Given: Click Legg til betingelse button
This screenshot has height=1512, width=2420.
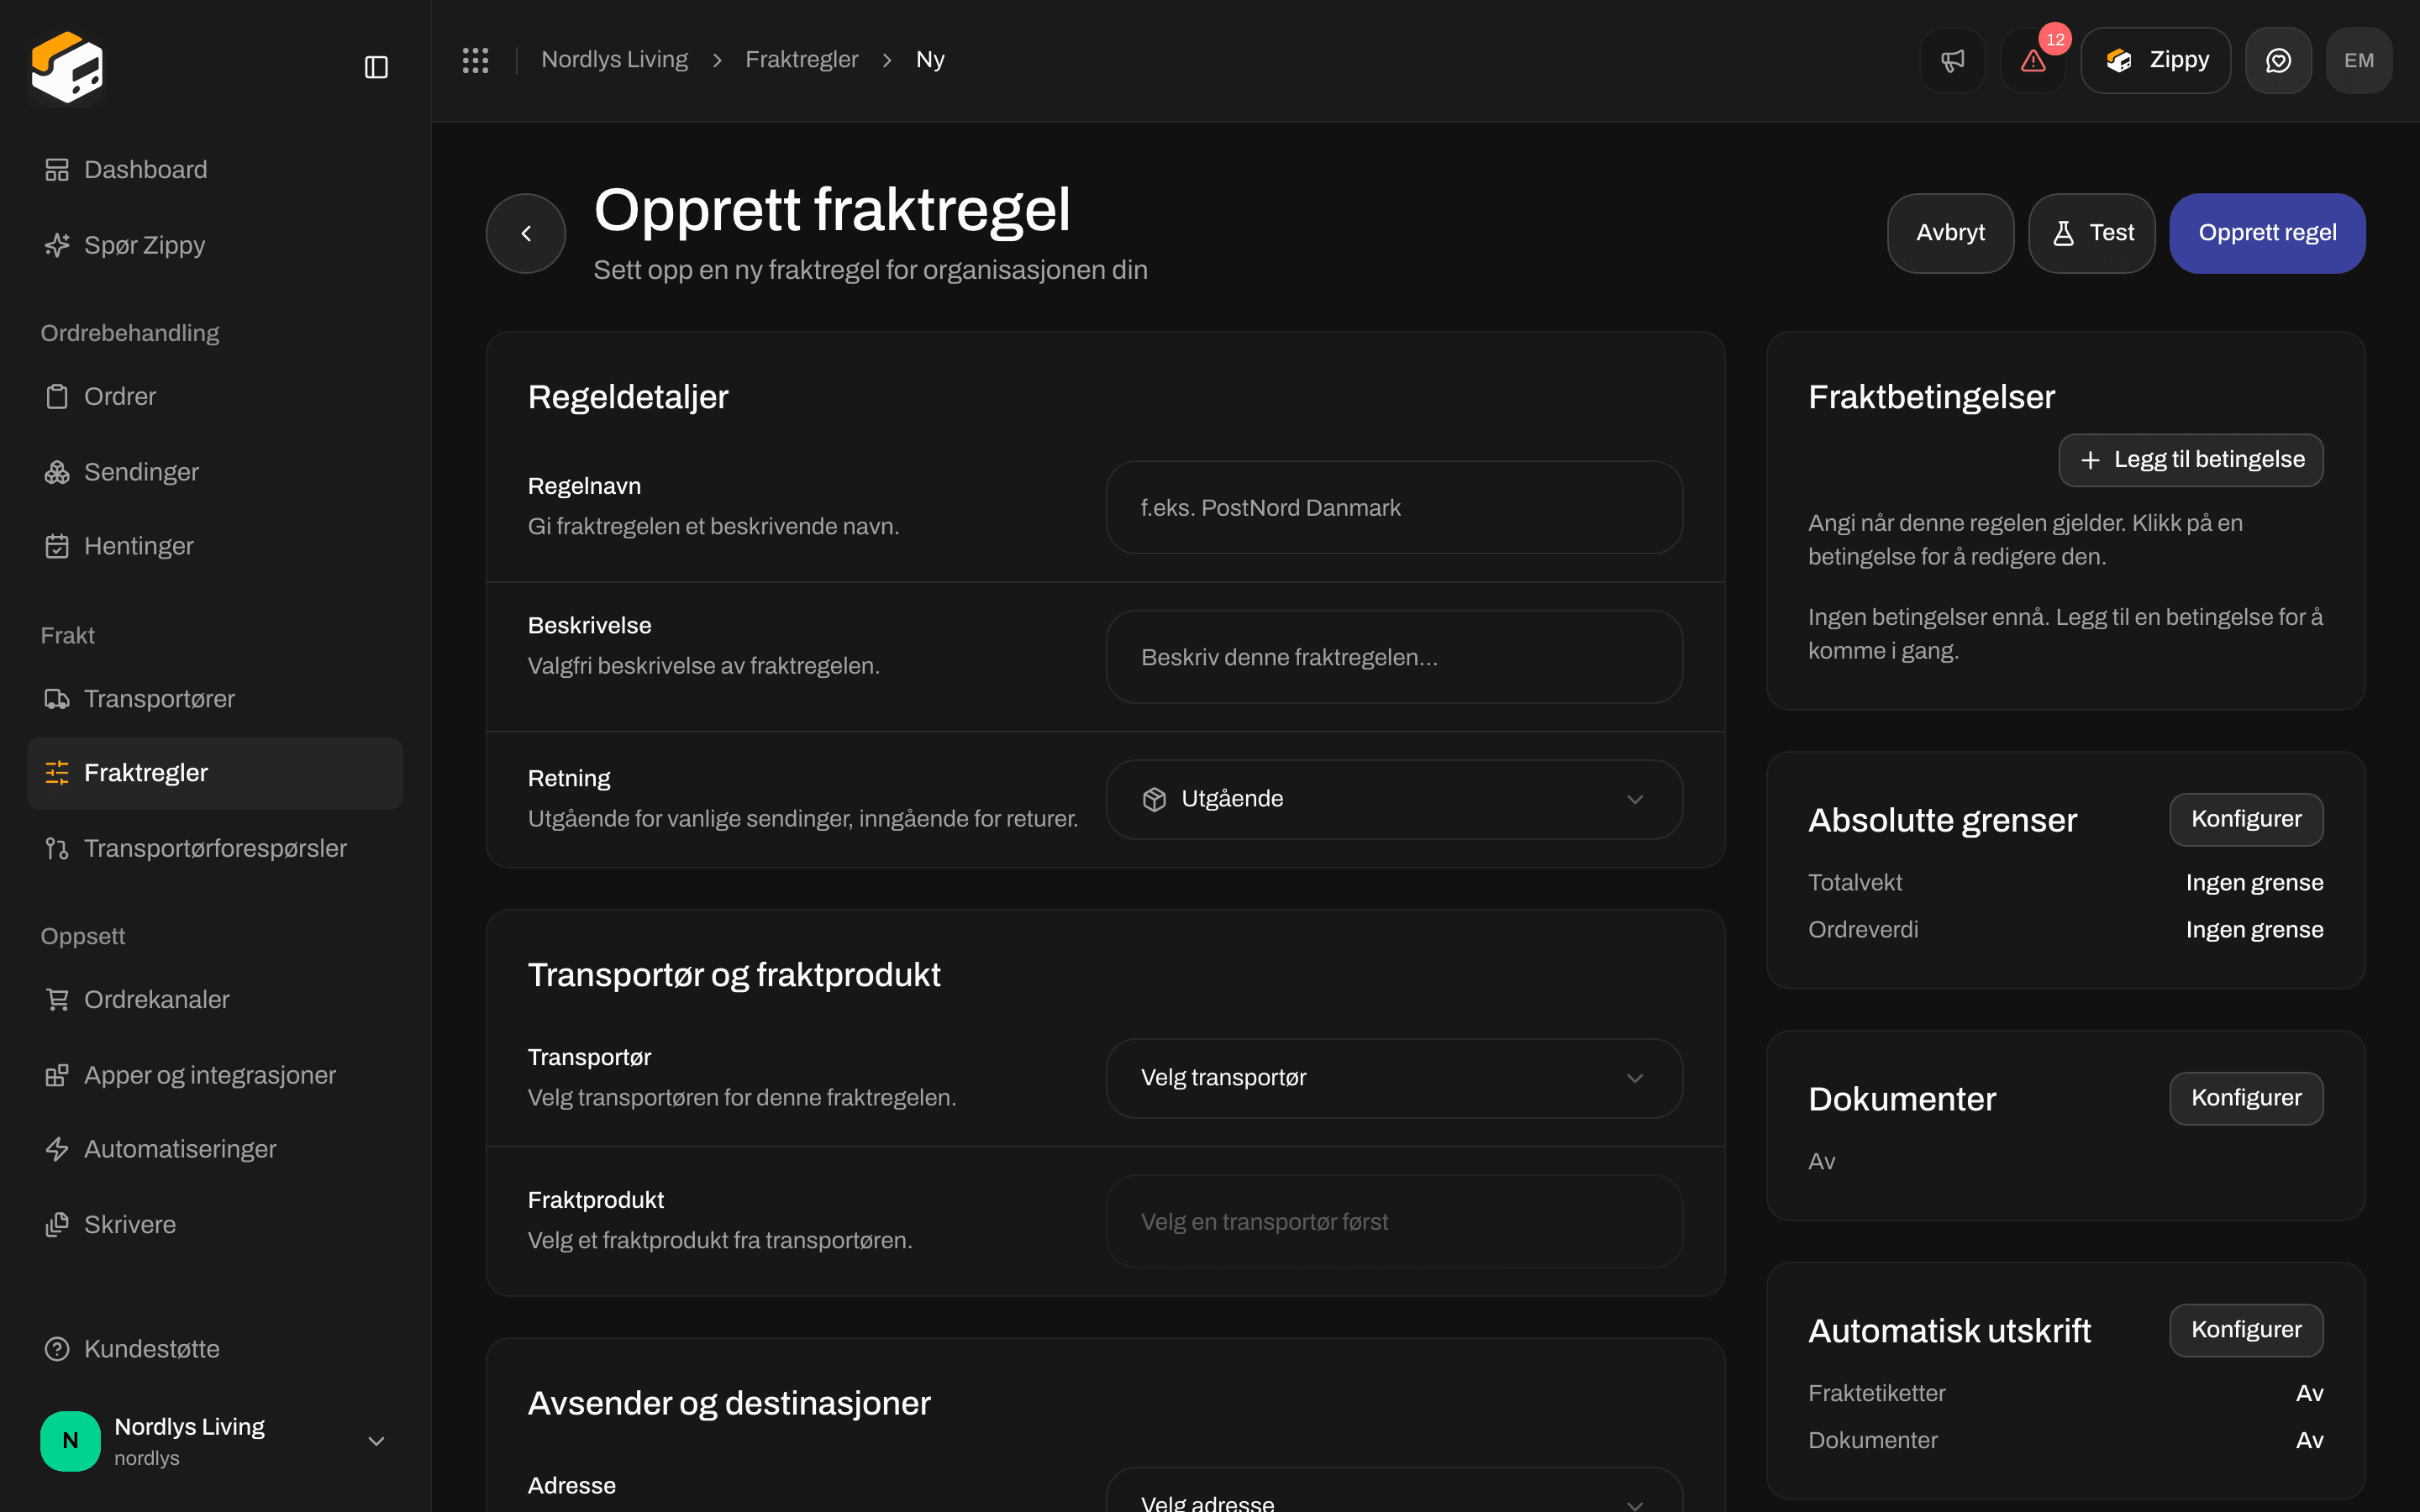Looking at the screenshot, I should [x=2191, y=460].
